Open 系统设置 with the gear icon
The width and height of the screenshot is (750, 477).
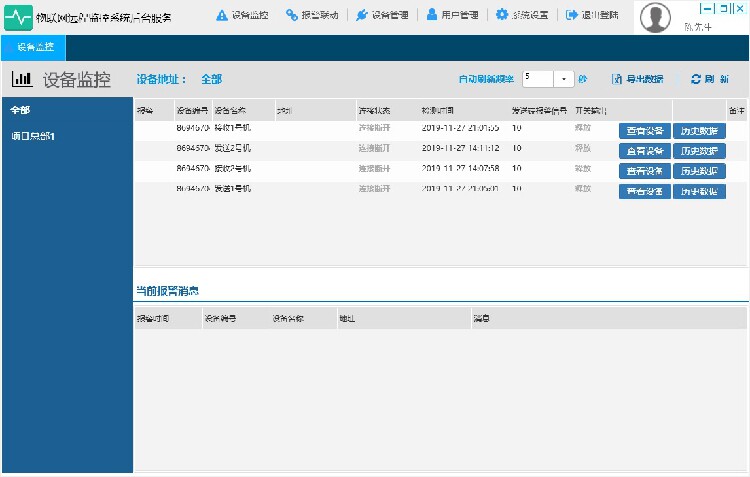(x=522, y=16)
